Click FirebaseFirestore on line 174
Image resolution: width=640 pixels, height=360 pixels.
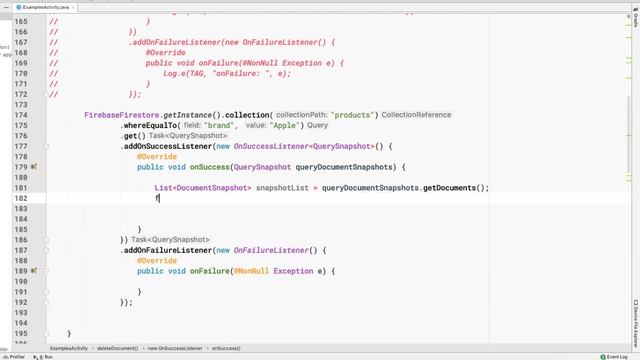click(121, 115)
